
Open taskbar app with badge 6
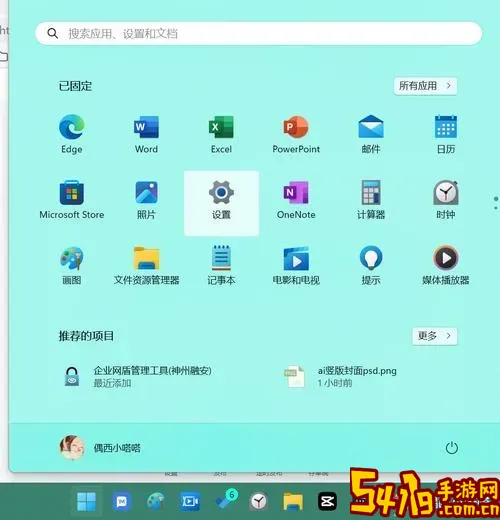(226, 500)
